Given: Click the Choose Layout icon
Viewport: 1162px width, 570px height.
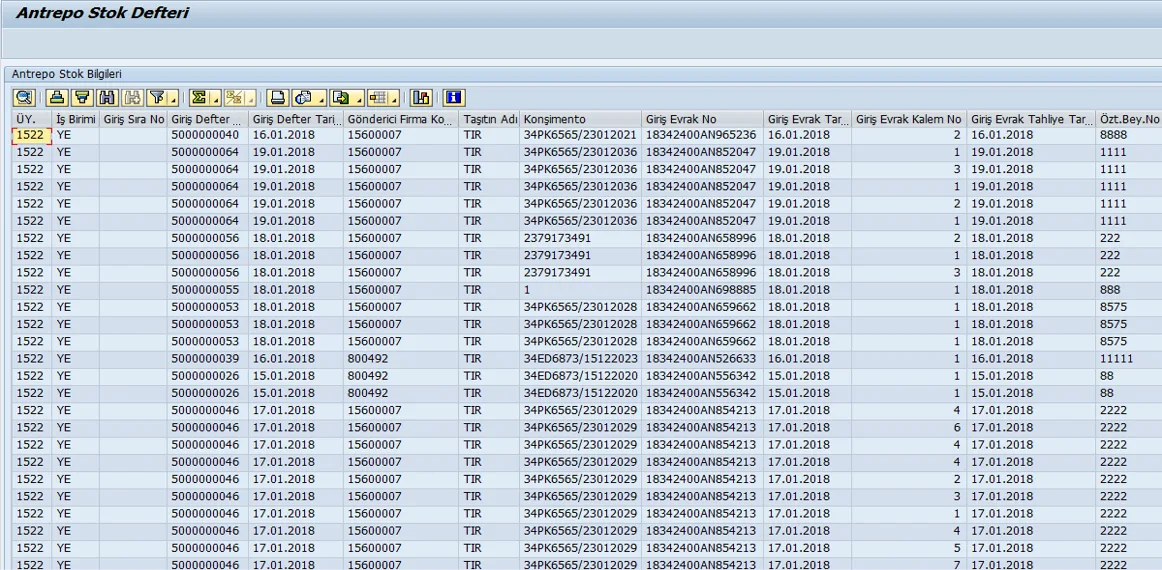Looking at the screenshot, I should click(379, 97).
